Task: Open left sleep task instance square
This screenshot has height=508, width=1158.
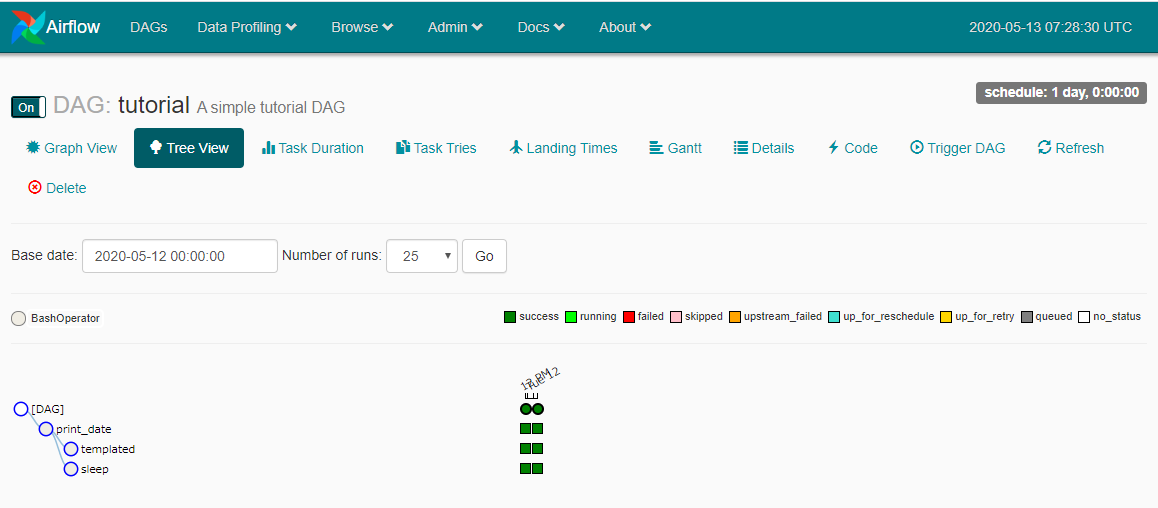Action: (526, 468)
